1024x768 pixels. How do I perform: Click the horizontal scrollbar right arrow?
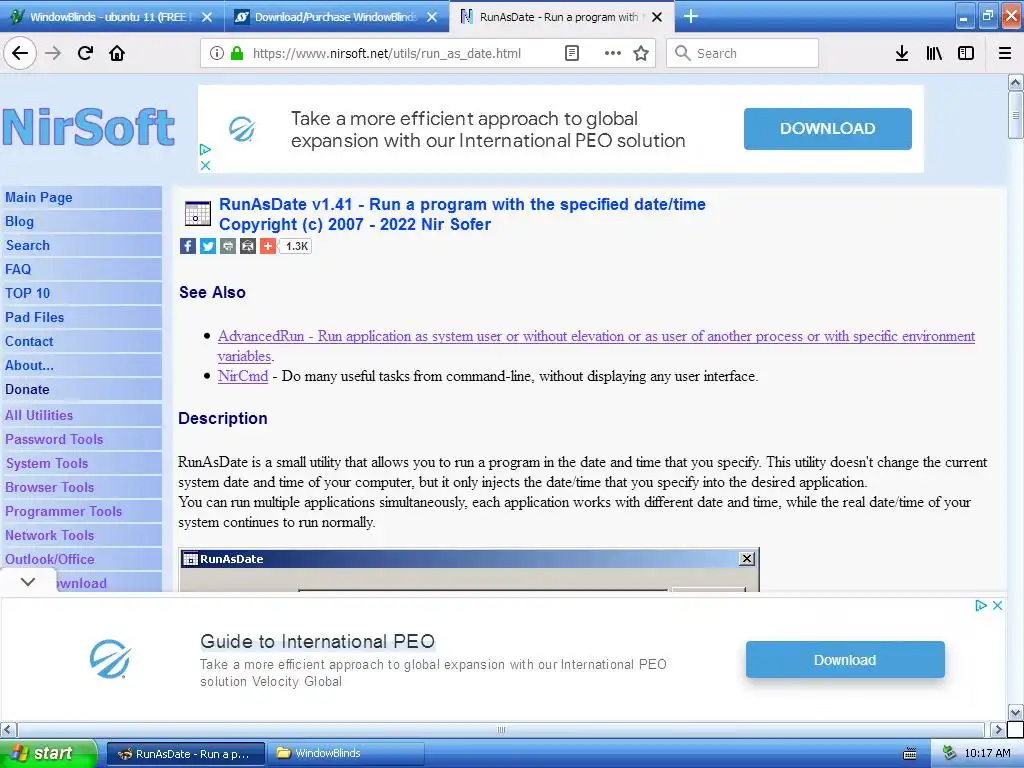click(997, 729)
